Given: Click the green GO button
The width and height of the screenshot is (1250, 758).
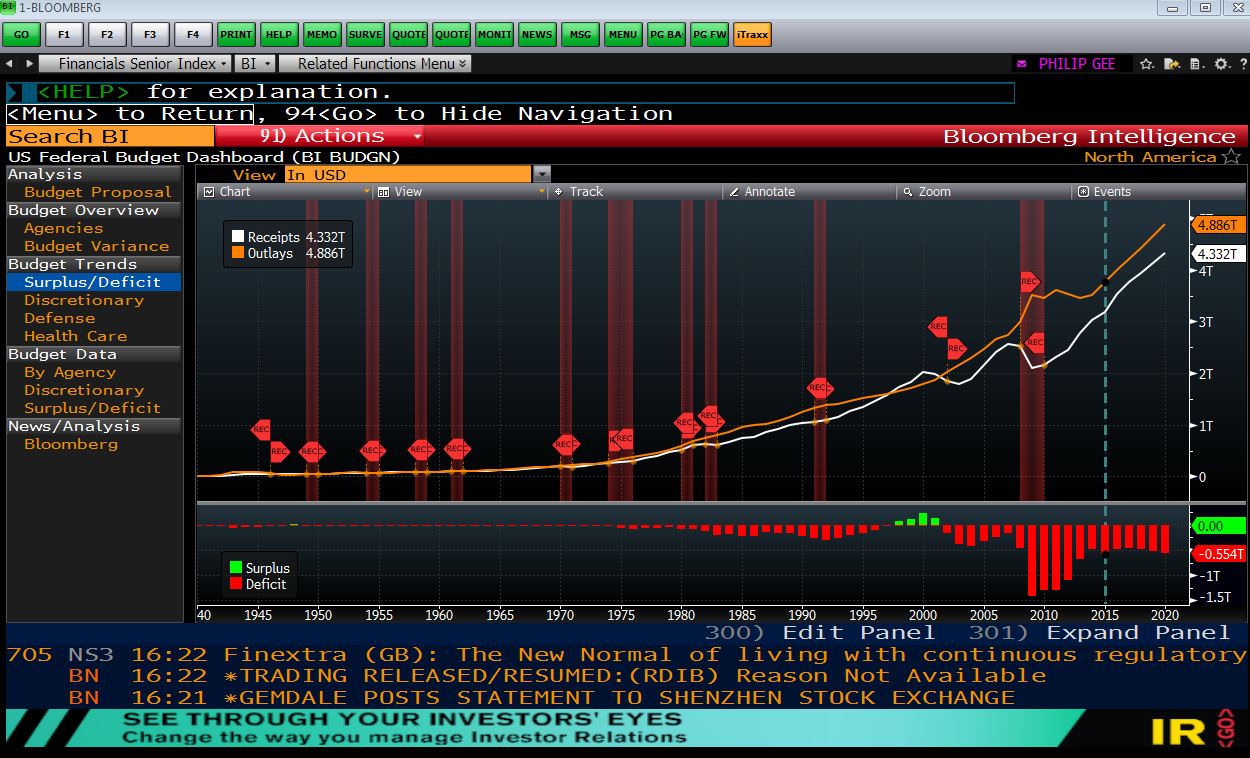Looking at the screenshot, I should 21,34.
